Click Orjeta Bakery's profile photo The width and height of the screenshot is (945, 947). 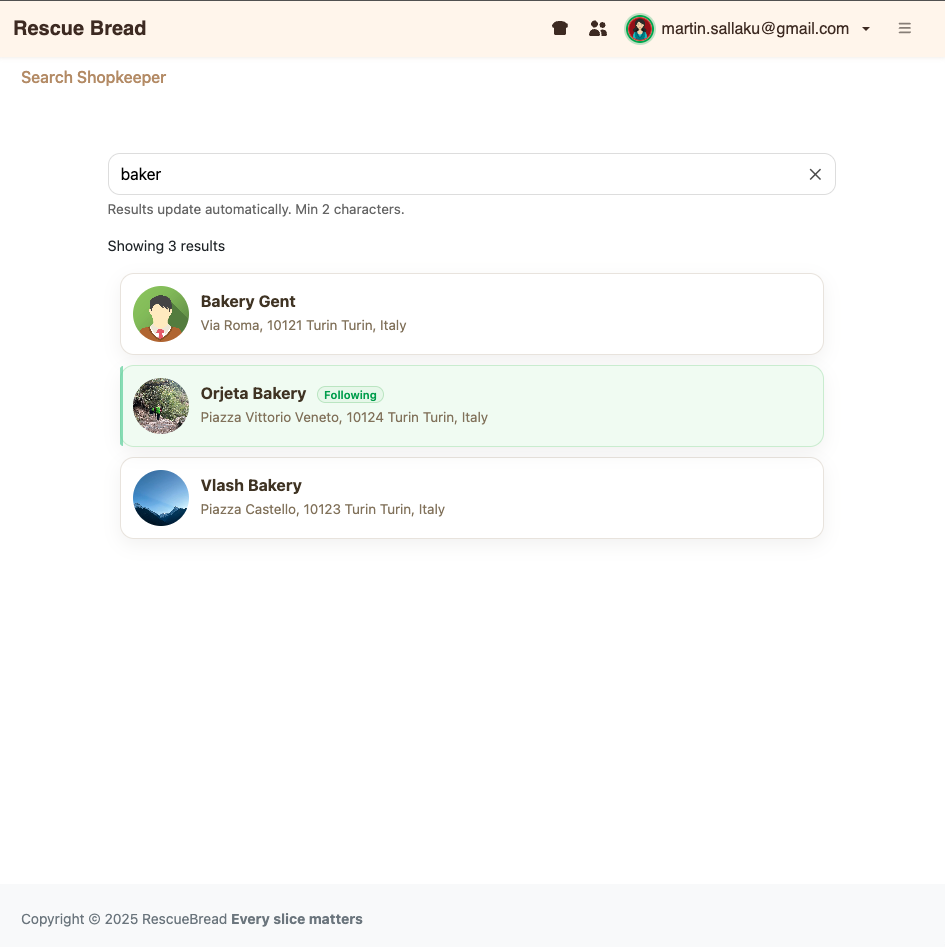pyautogui.click(x=161, y=406)
